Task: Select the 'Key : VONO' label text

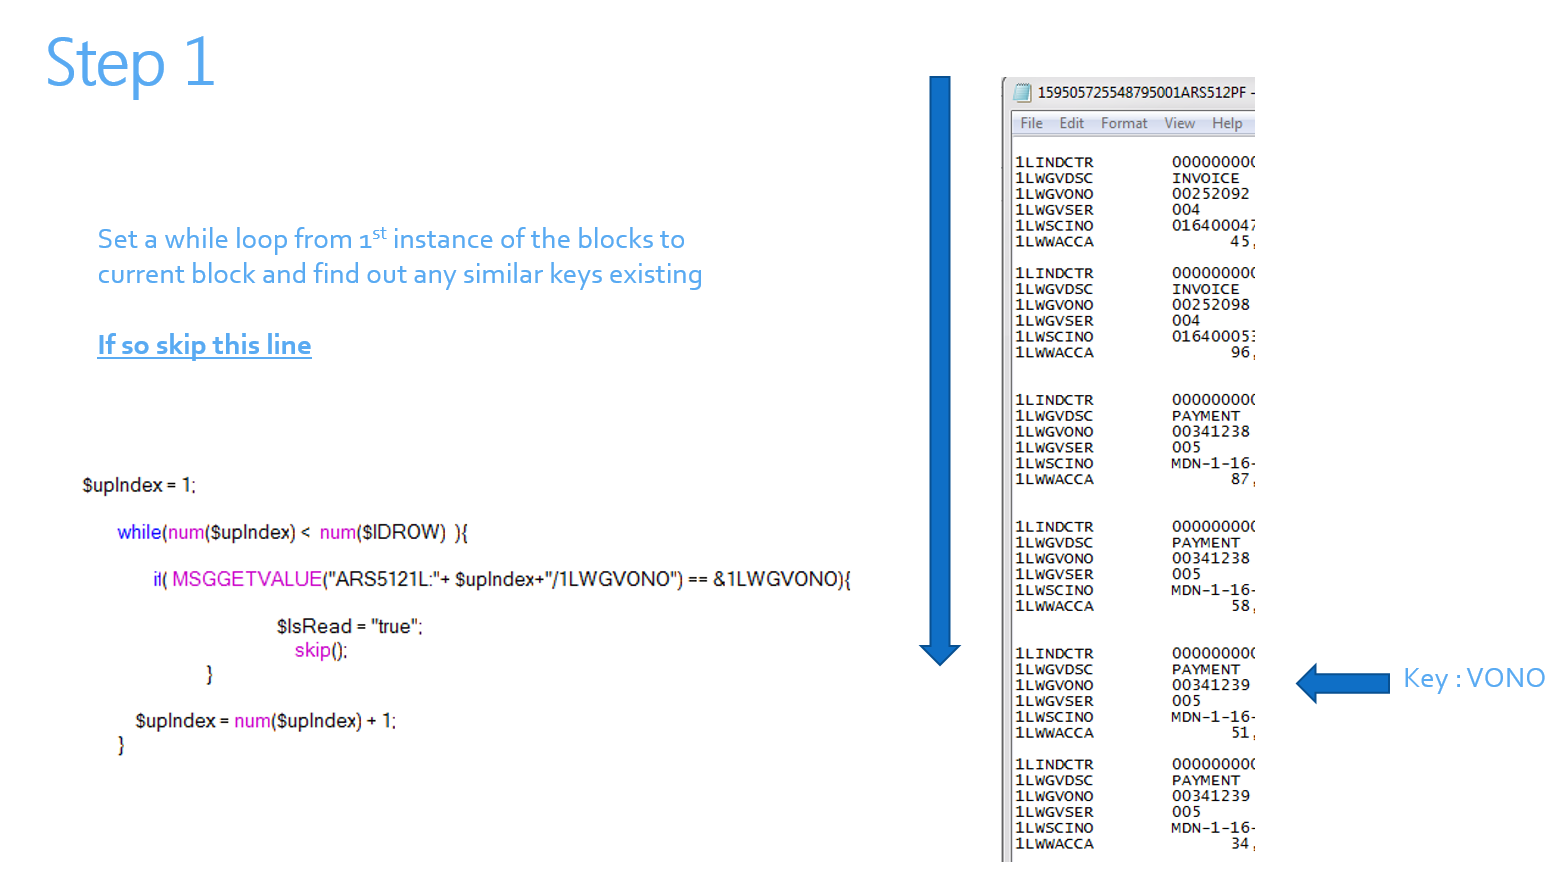Action: (1473, 678)
